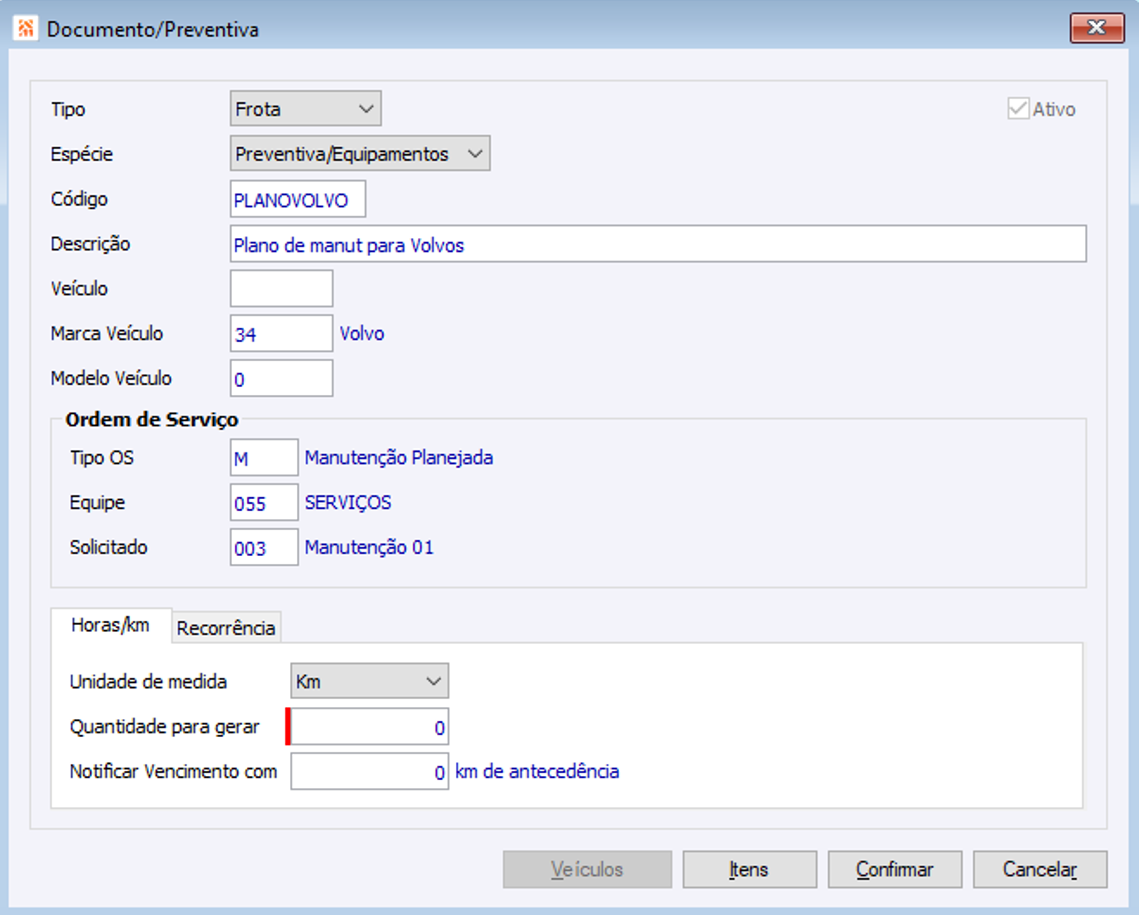This screenshot has width=1139, height=915.
Task: Switch to the Recorrência tab
Action: click(x=226, y=628)
